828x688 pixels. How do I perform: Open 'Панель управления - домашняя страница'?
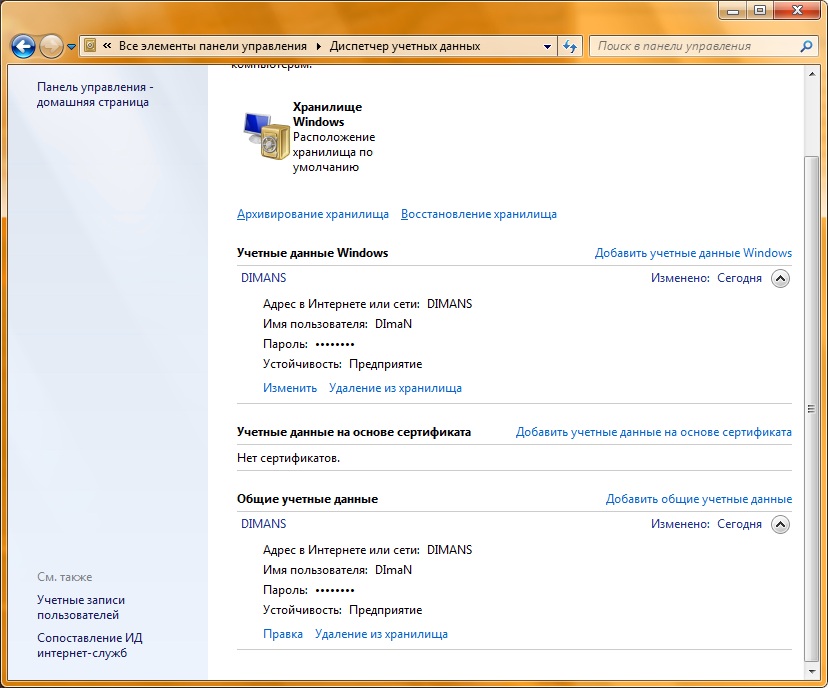point(95,95)
